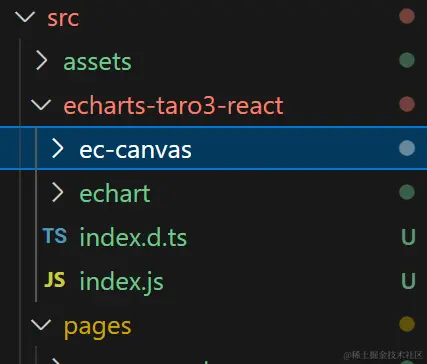The width and height of the screenshot is (427, 364).
Task: Click the green status dot on assets
Action: pos(407,60)
